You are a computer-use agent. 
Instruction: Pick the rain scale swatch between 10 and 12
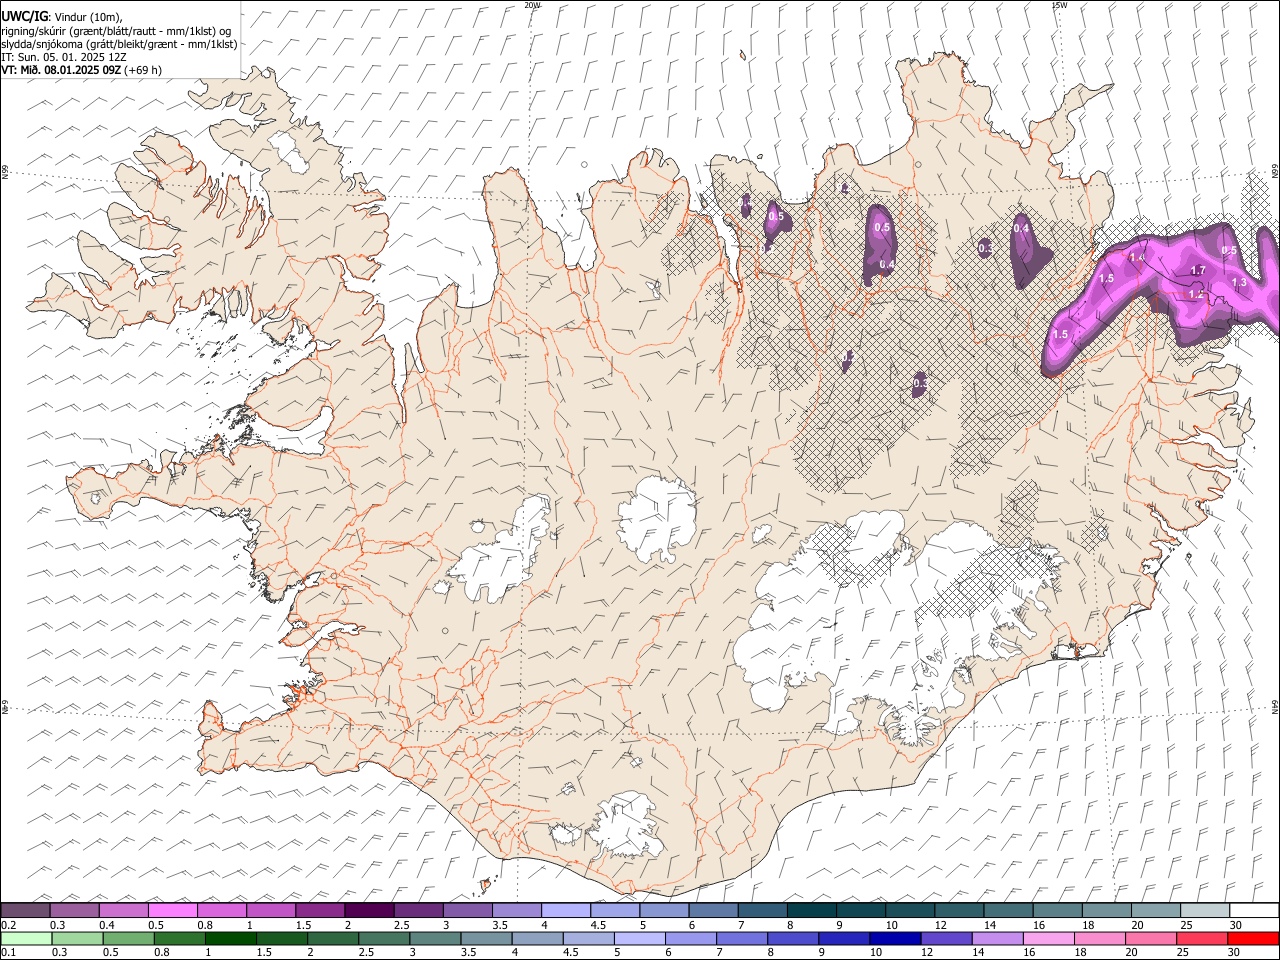[x=896, y=938]
